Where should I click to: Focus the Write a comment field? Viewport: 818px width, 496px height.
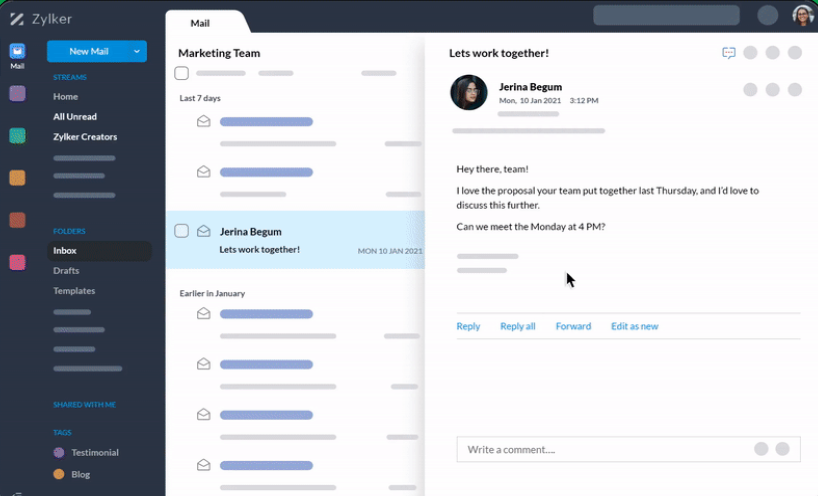628,449
